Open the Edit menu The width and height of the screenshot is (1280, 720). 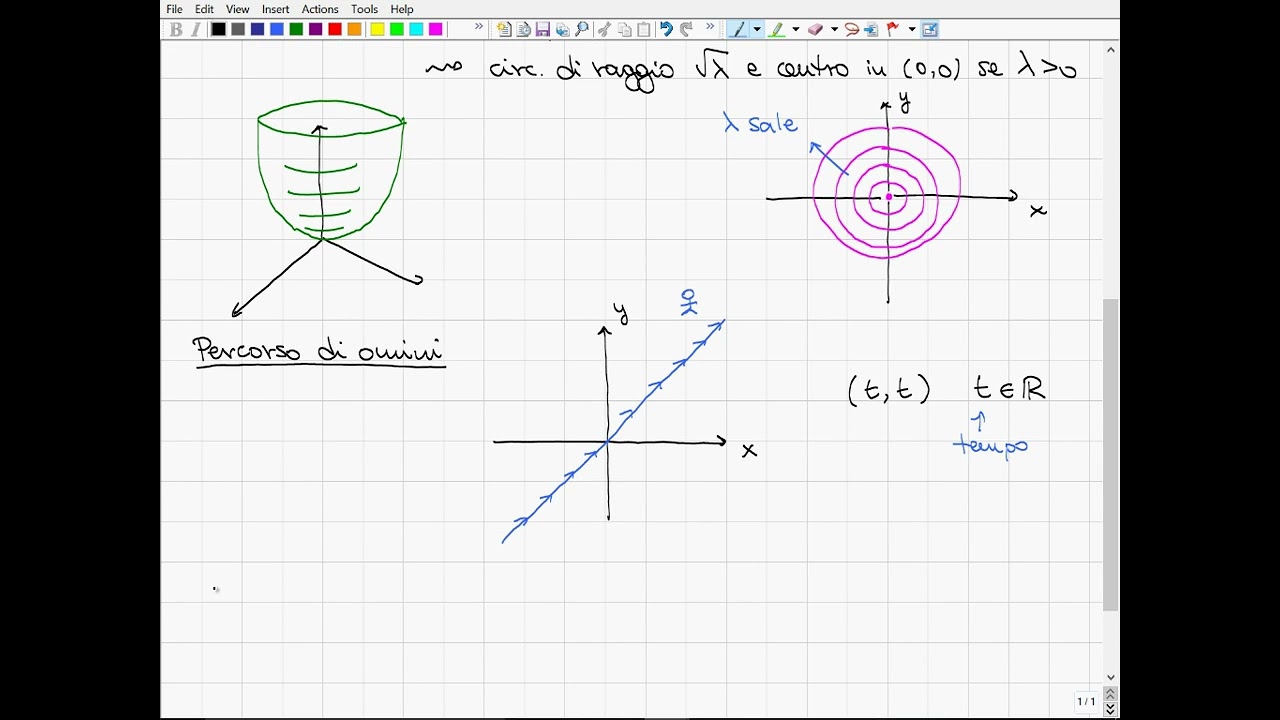tap(204, 9)
